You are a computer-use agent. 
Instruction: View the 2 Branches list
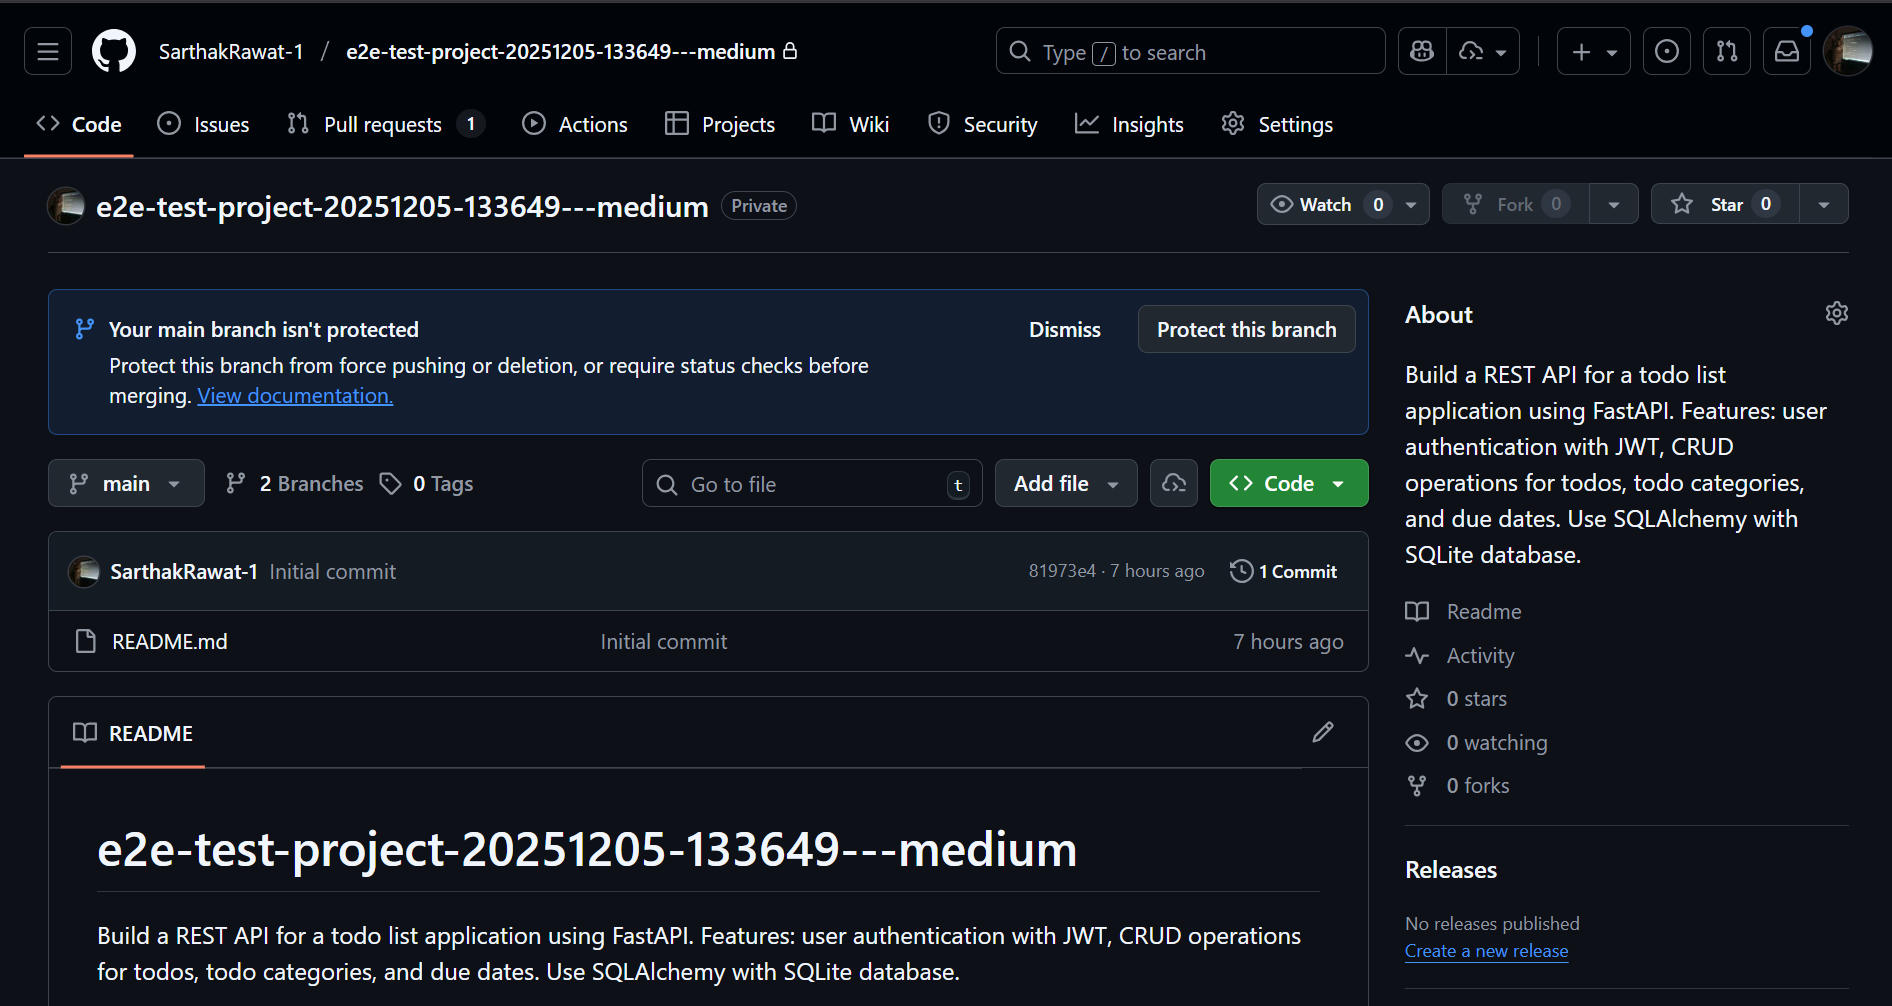tap(295, 484)
